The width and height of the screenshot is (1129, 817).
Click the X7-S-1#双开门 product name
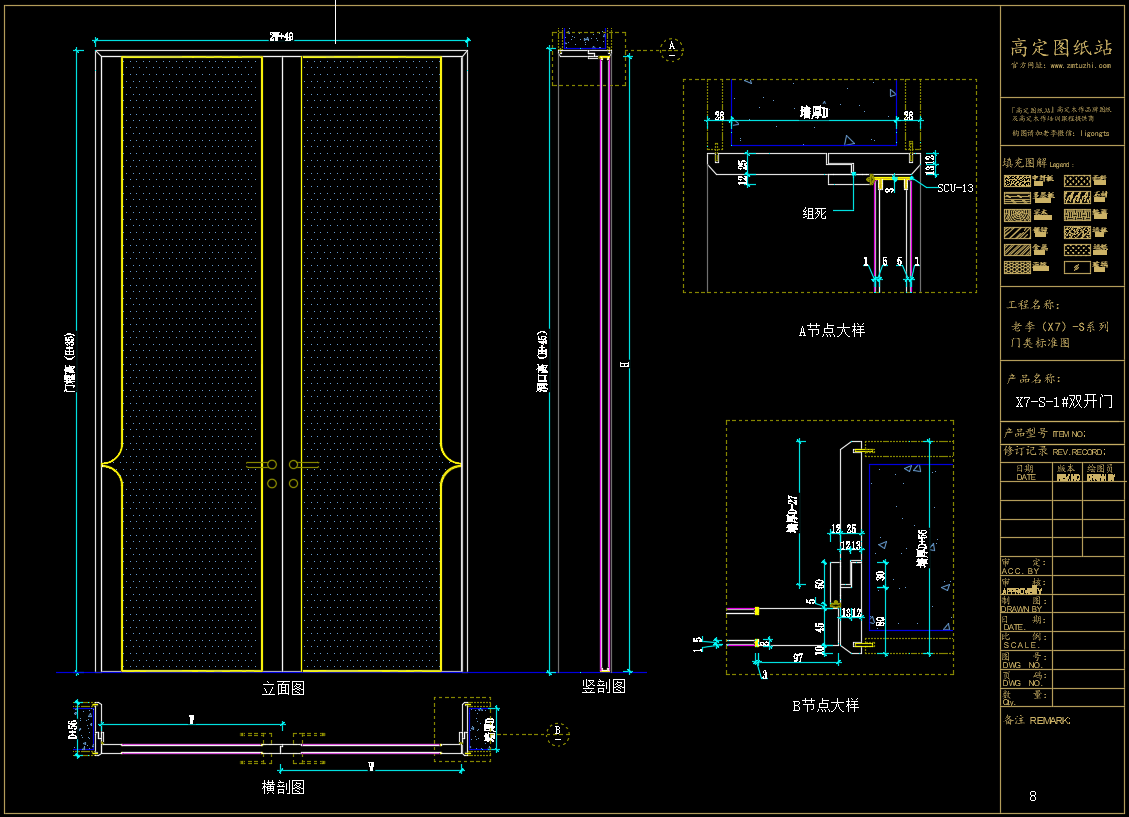point(1063,402)
